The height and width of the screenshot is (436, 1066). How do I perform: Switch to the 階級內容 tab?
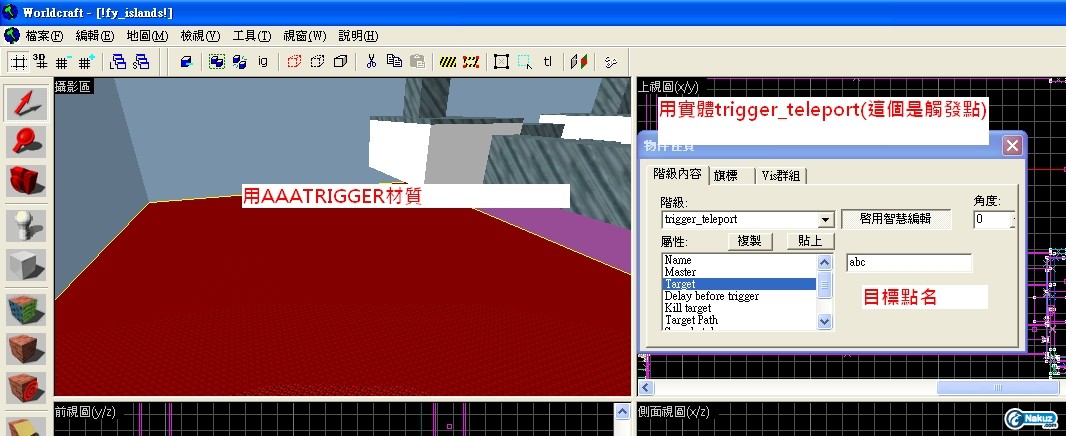pos(676,174)
